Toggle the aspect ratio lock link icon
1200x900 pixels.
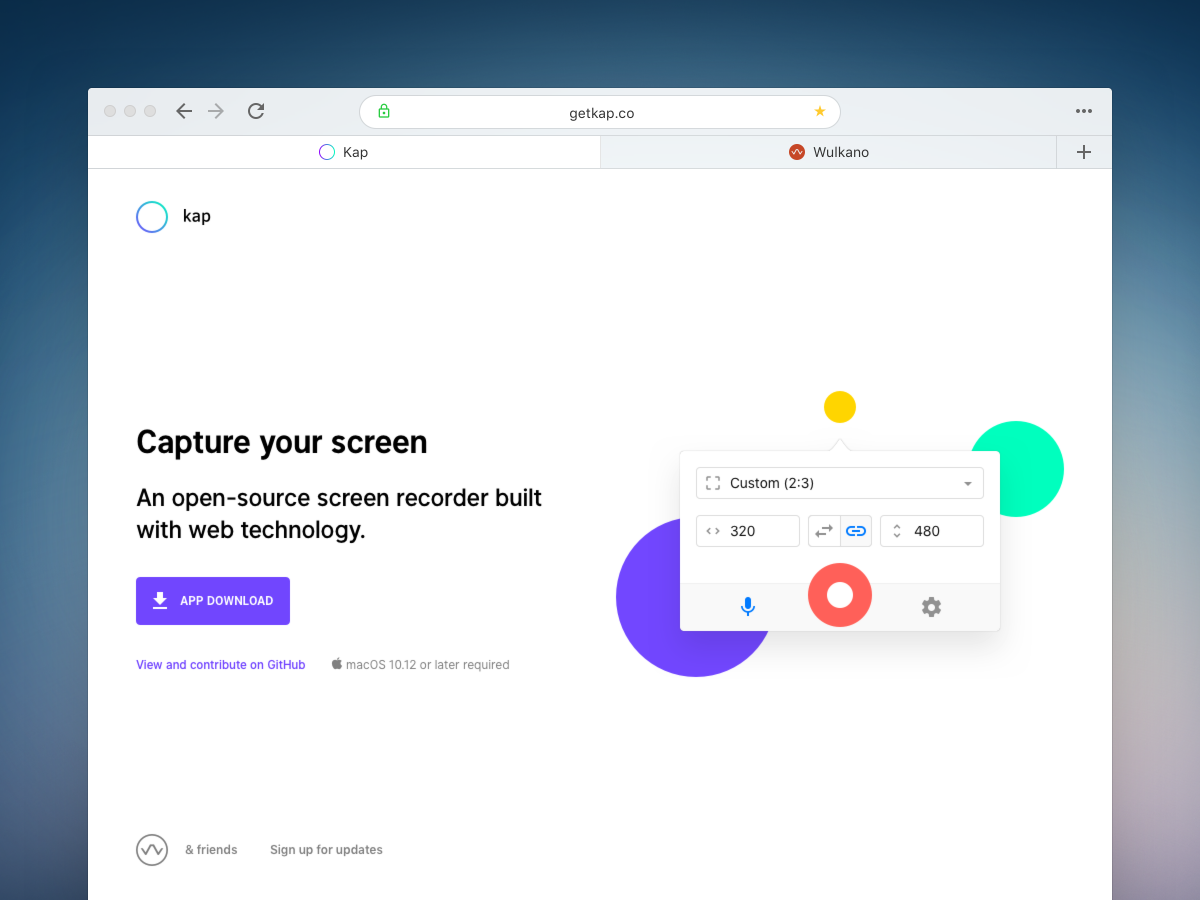click(856, 531)
